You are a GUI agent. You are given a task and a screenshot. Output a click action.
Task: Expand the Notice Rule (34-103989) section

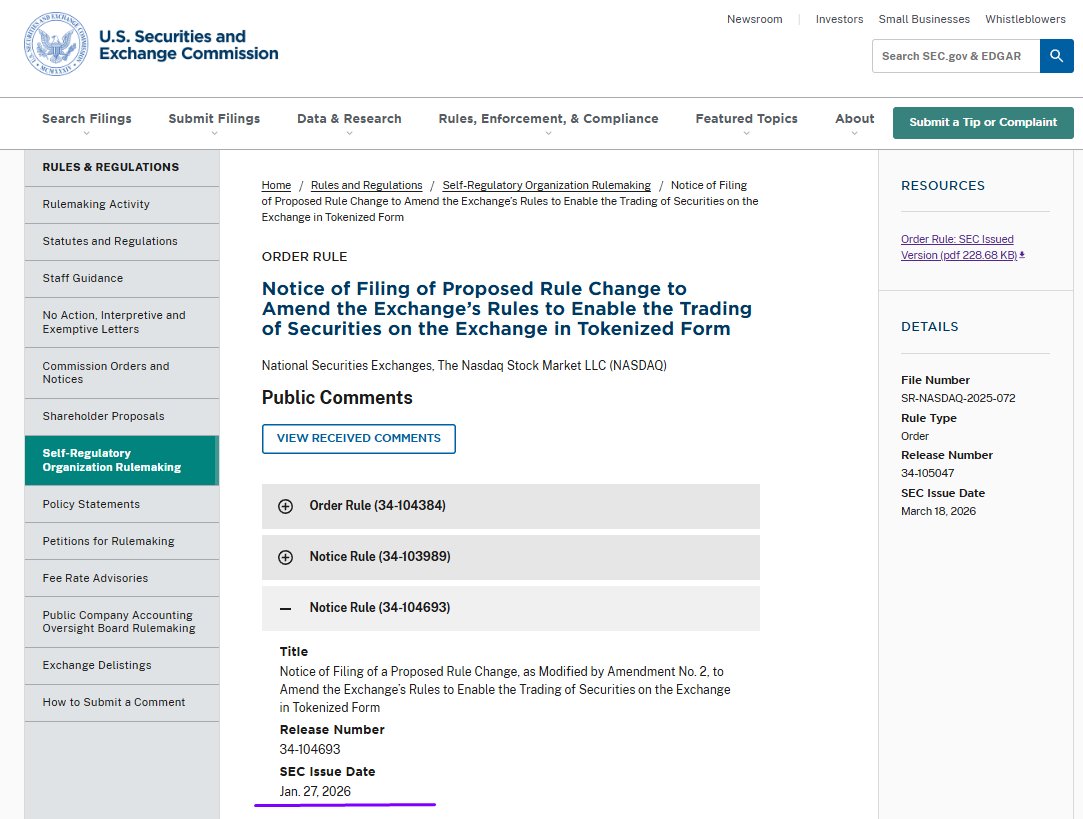tap(510, 557)
